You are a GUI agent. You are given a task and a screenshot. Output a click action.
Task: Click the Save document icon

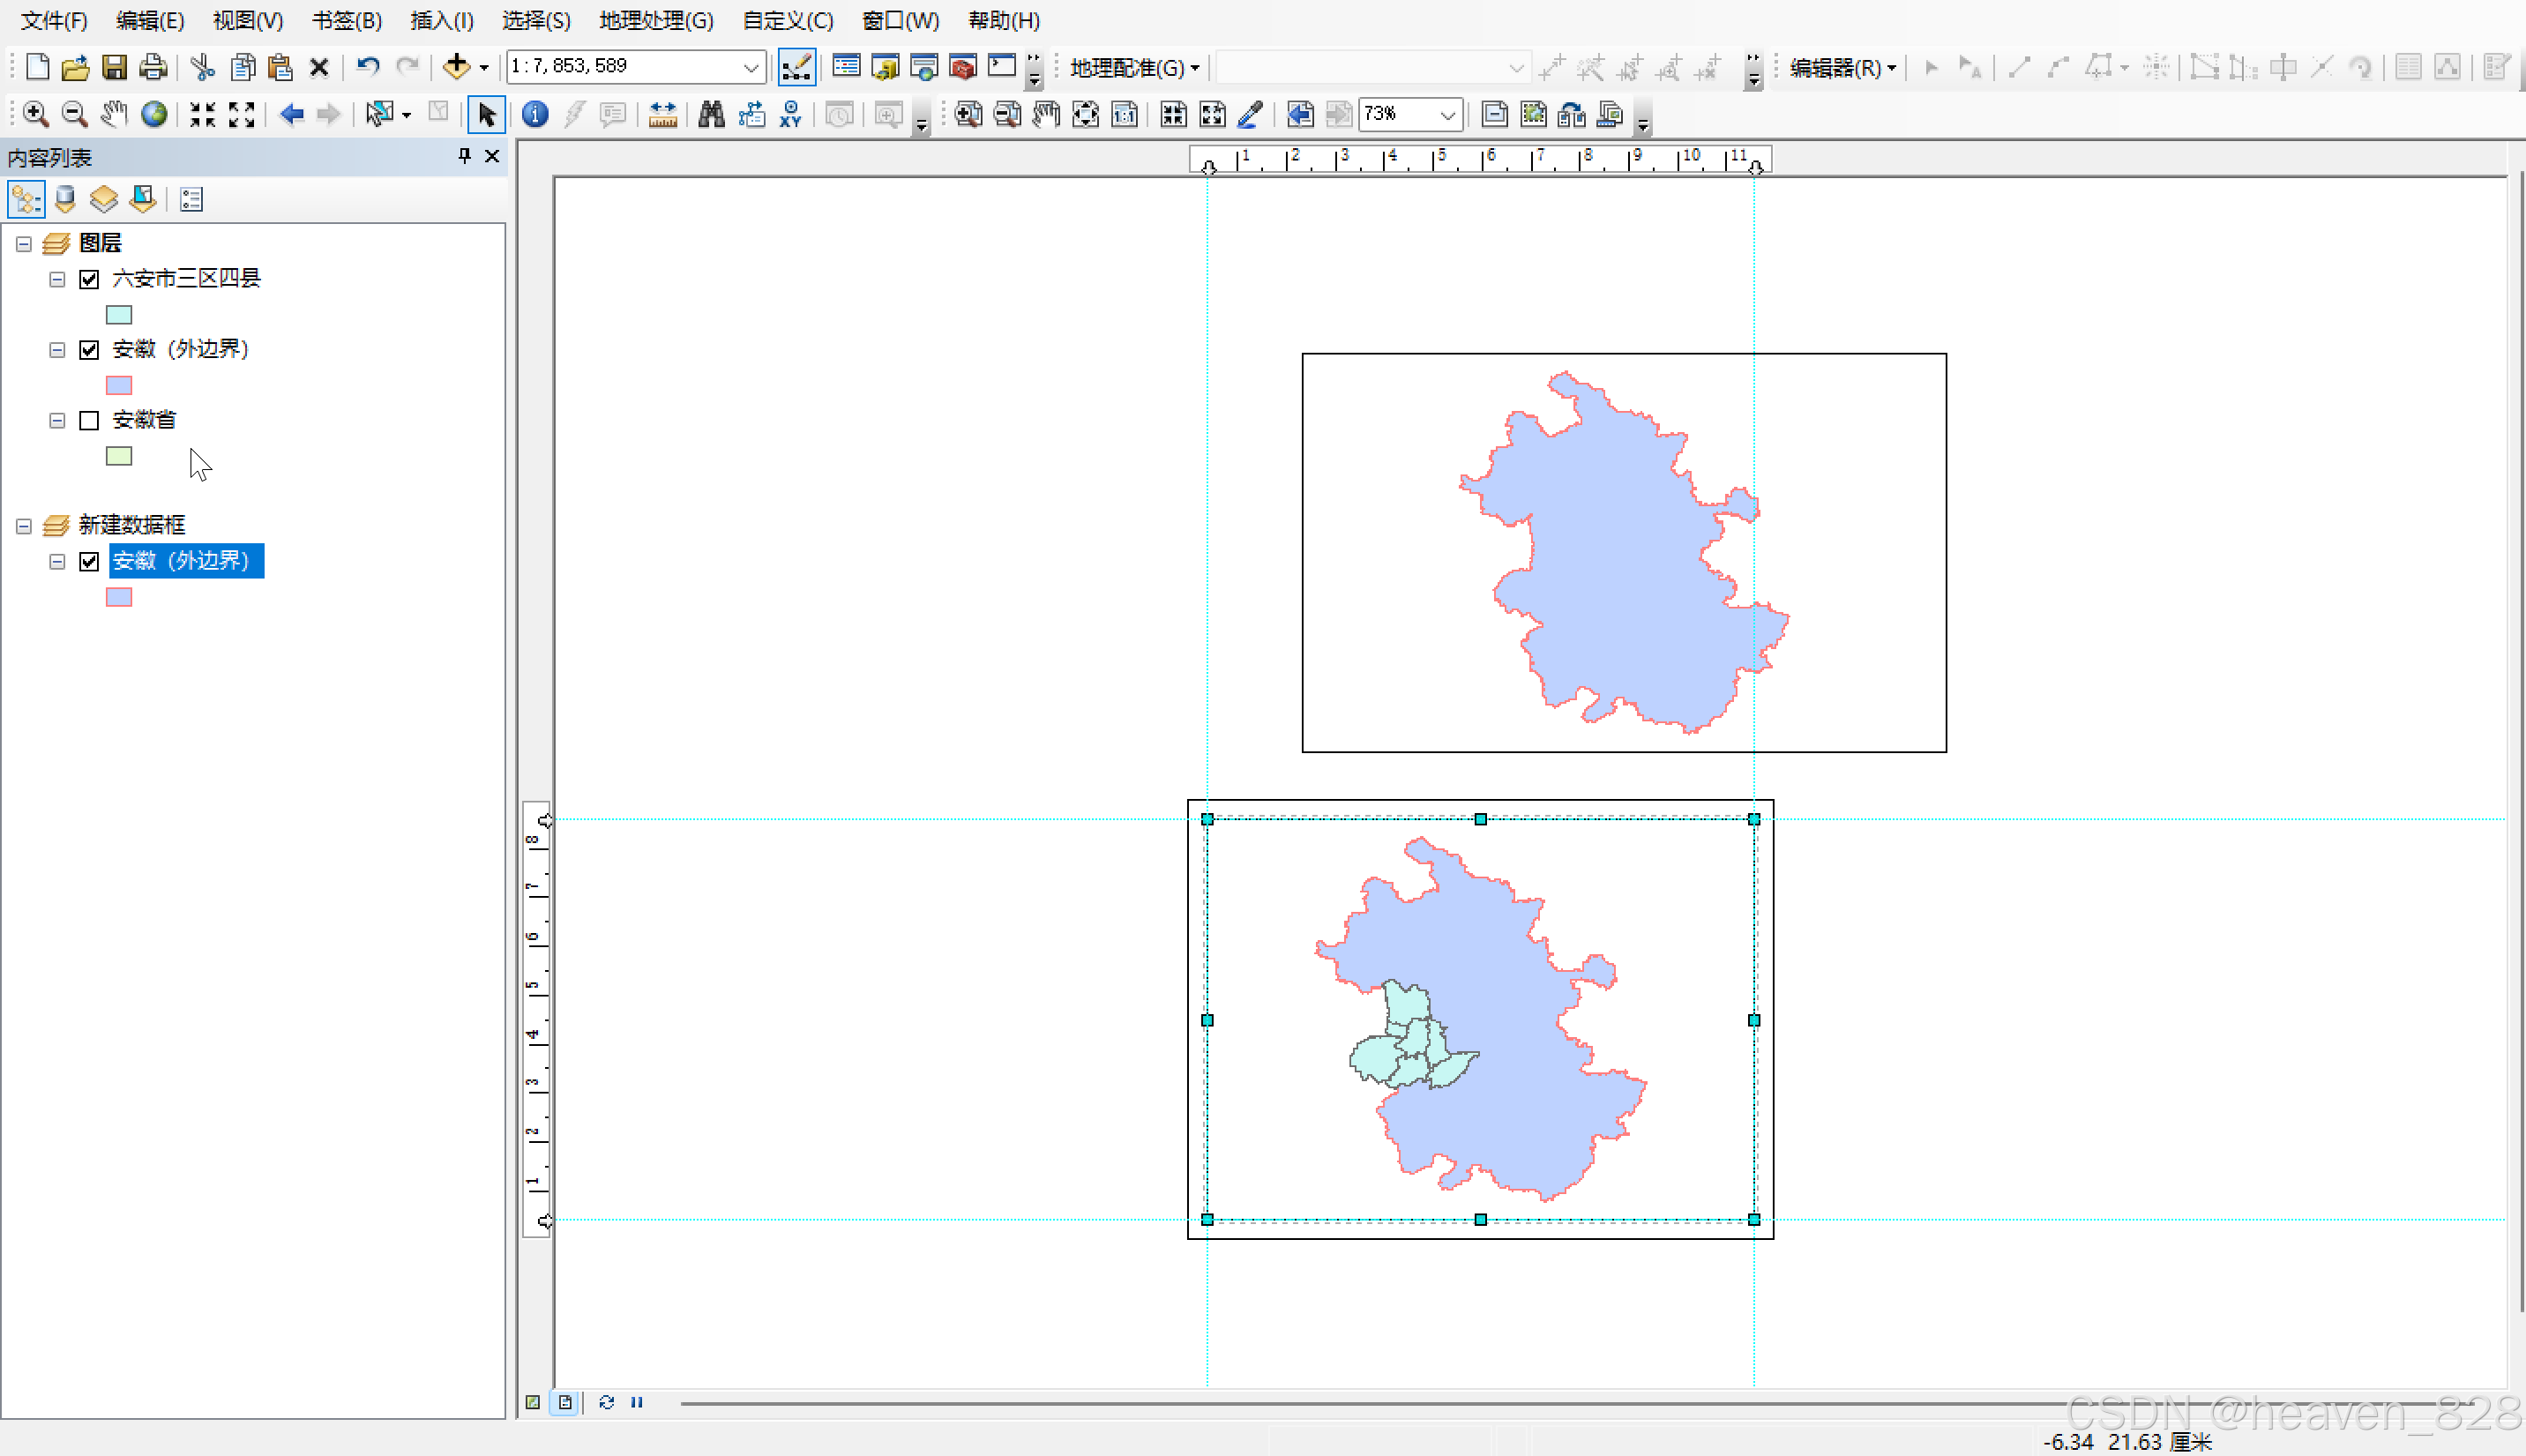[114, 67]
